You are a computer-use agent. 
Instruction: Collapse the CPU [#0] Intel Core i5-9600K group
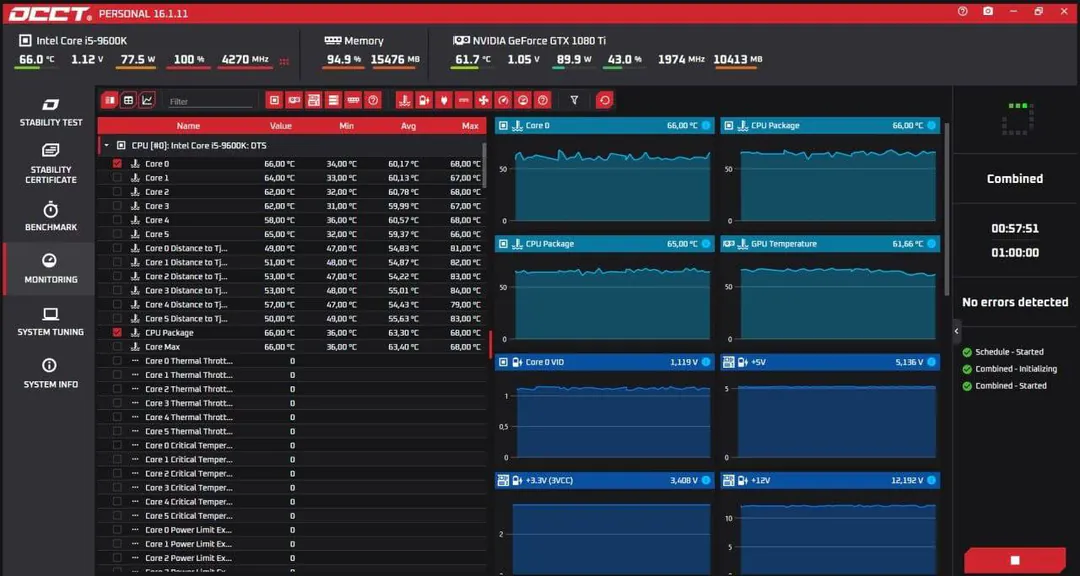106,145
